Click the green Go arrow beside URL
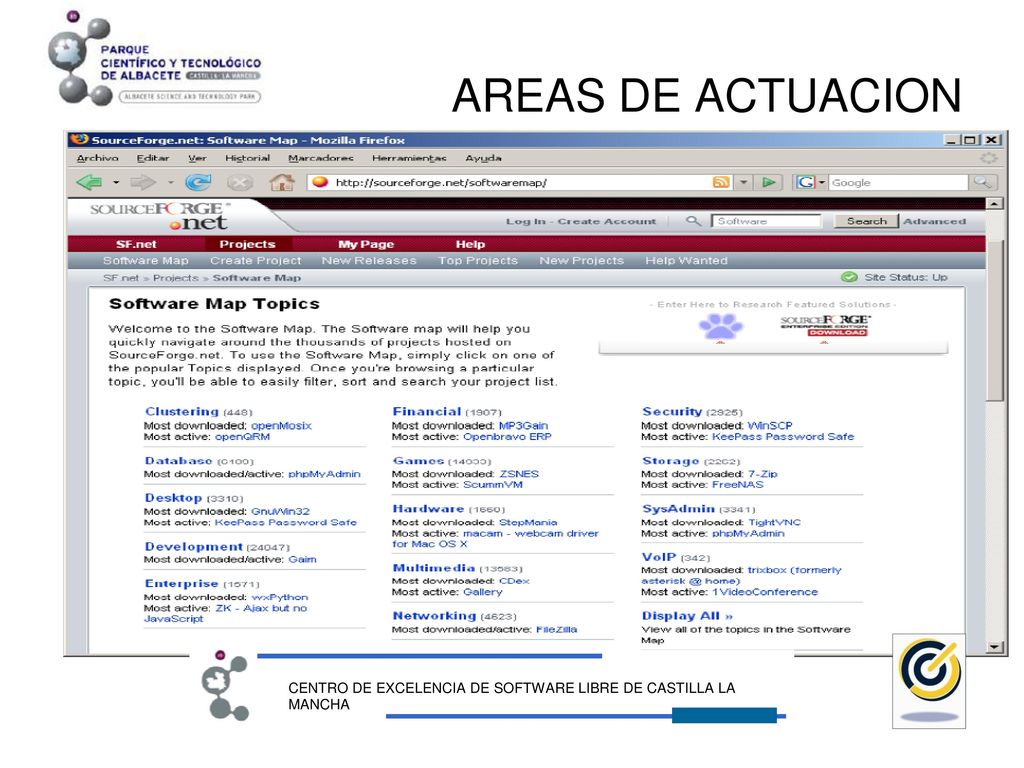Viewport: 1024px width, 768px height. pyautogui.click(x=769, y=182)
